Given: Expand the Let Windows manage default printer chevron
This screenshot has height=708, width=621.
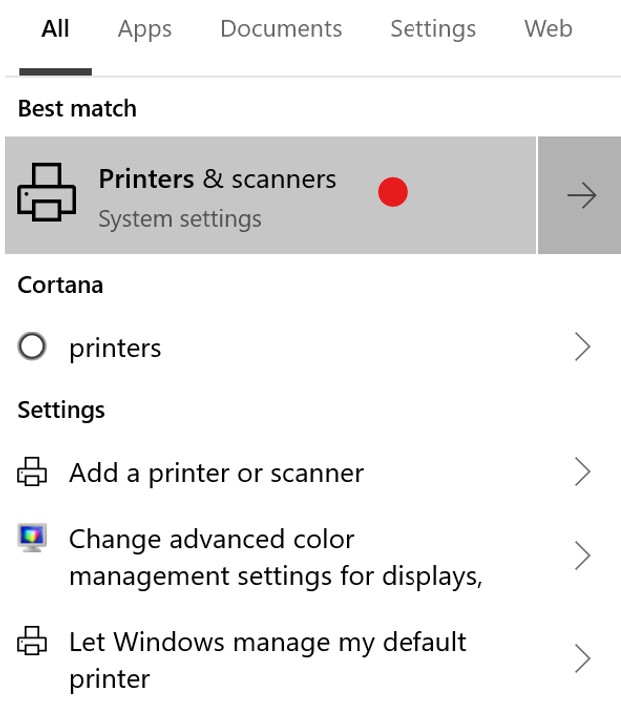Looking at the screenshot, I should [x=582, y=659].
